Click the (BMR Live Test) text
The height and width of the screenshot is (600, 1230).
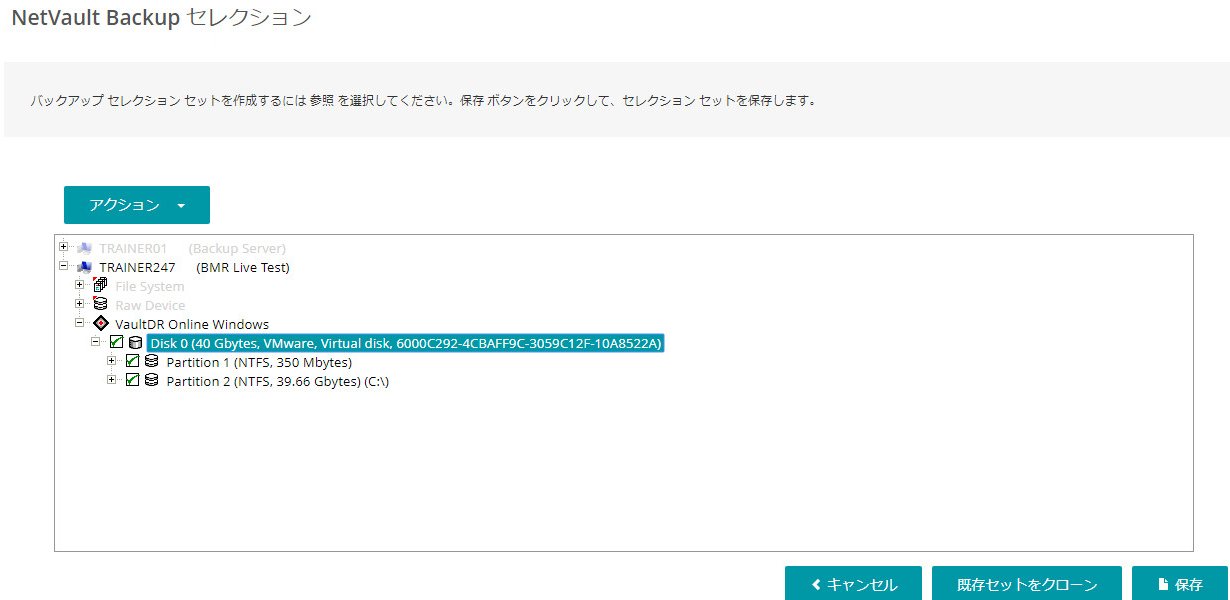point(243,267)
